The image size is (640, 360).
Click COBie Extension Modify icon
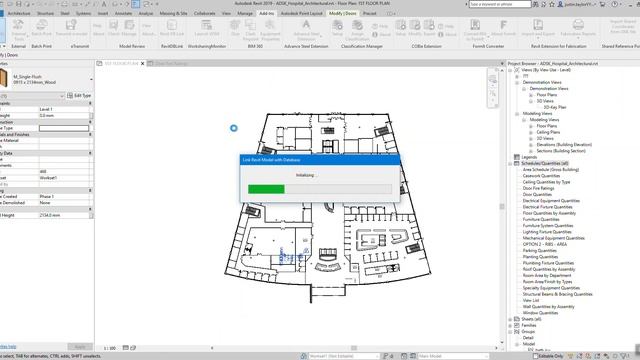pos(415,28)
